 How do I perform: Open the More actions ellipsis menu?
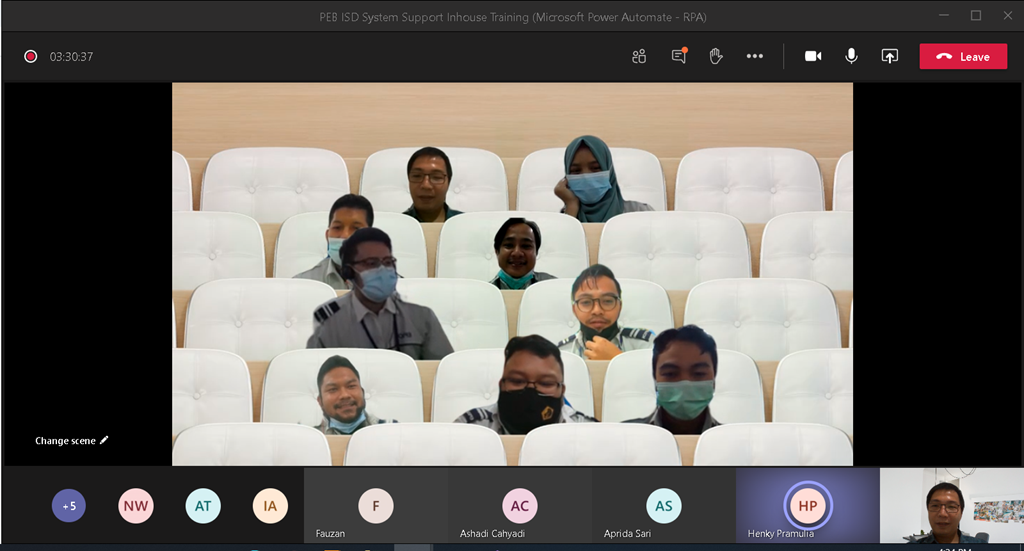point(755,57)
